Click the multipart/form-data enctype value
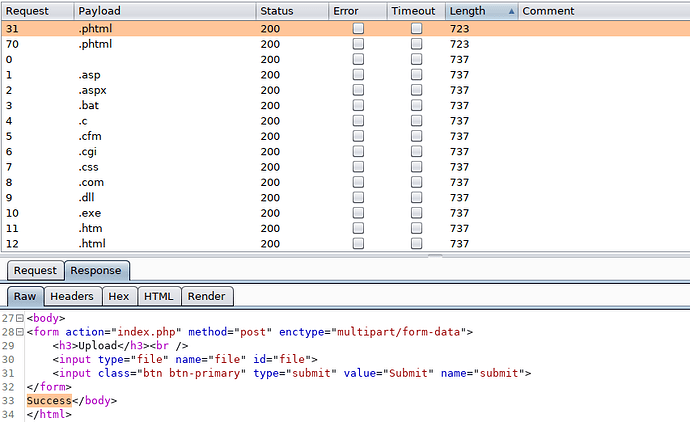Viewport: 690px width, 422px height. coord(398,332)
